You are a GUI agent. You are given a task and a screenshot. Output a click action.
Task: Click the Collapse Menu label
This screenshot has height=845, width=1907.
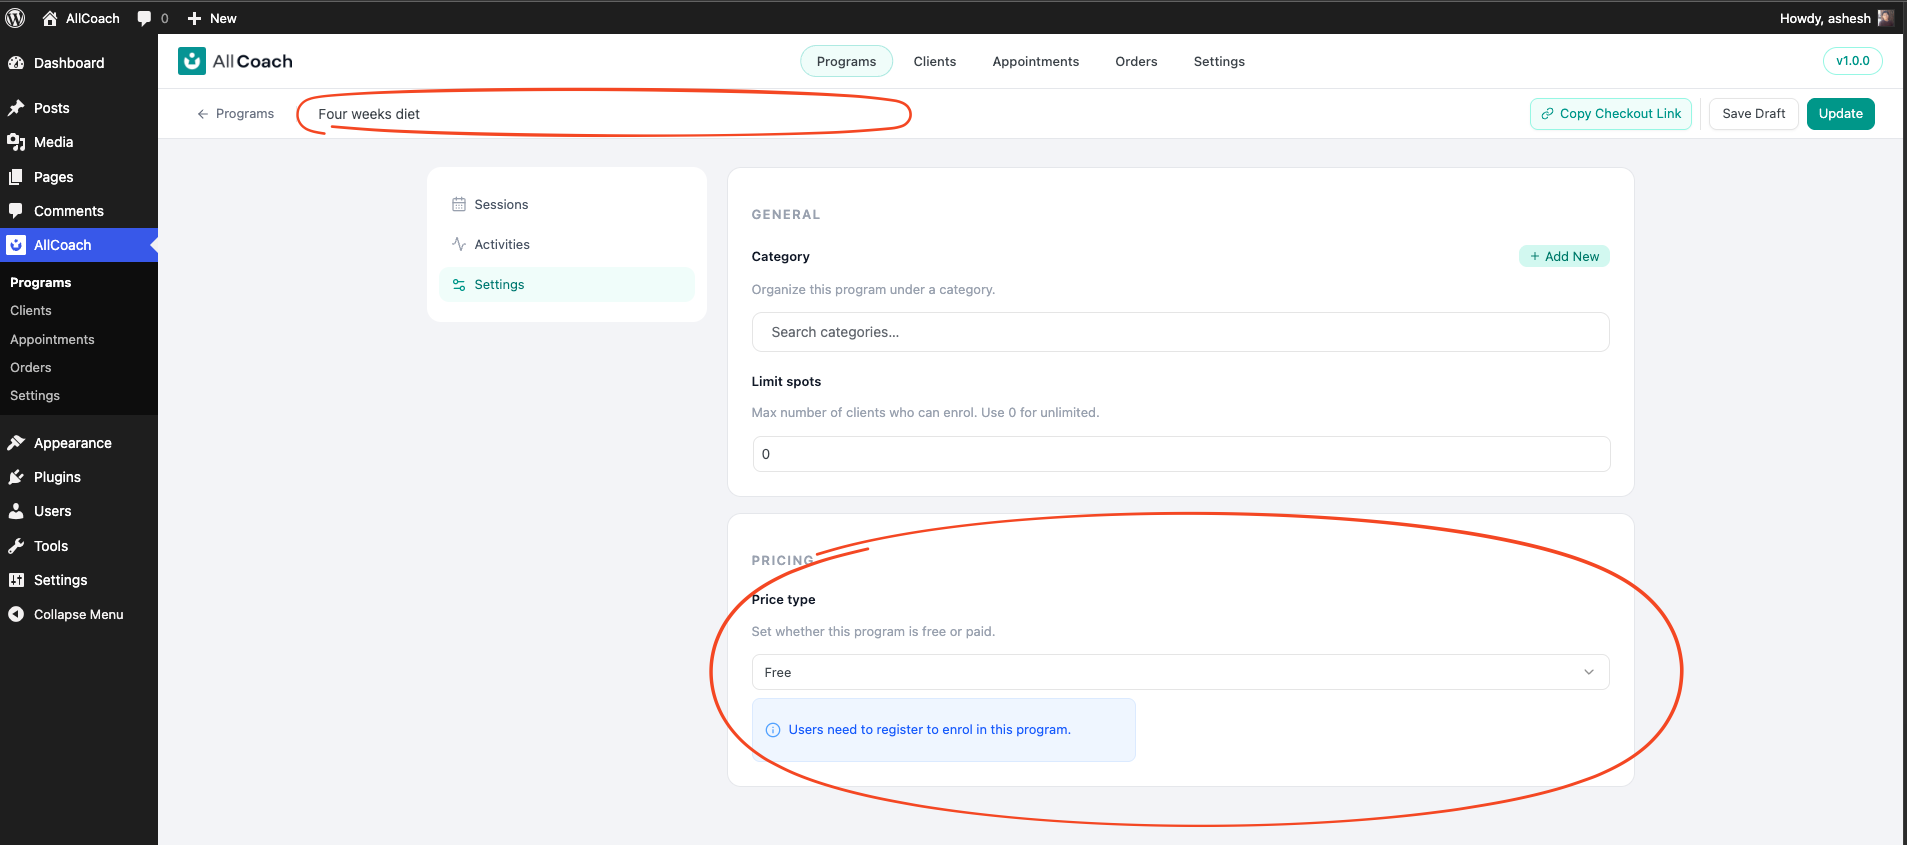tap(79, 615)
